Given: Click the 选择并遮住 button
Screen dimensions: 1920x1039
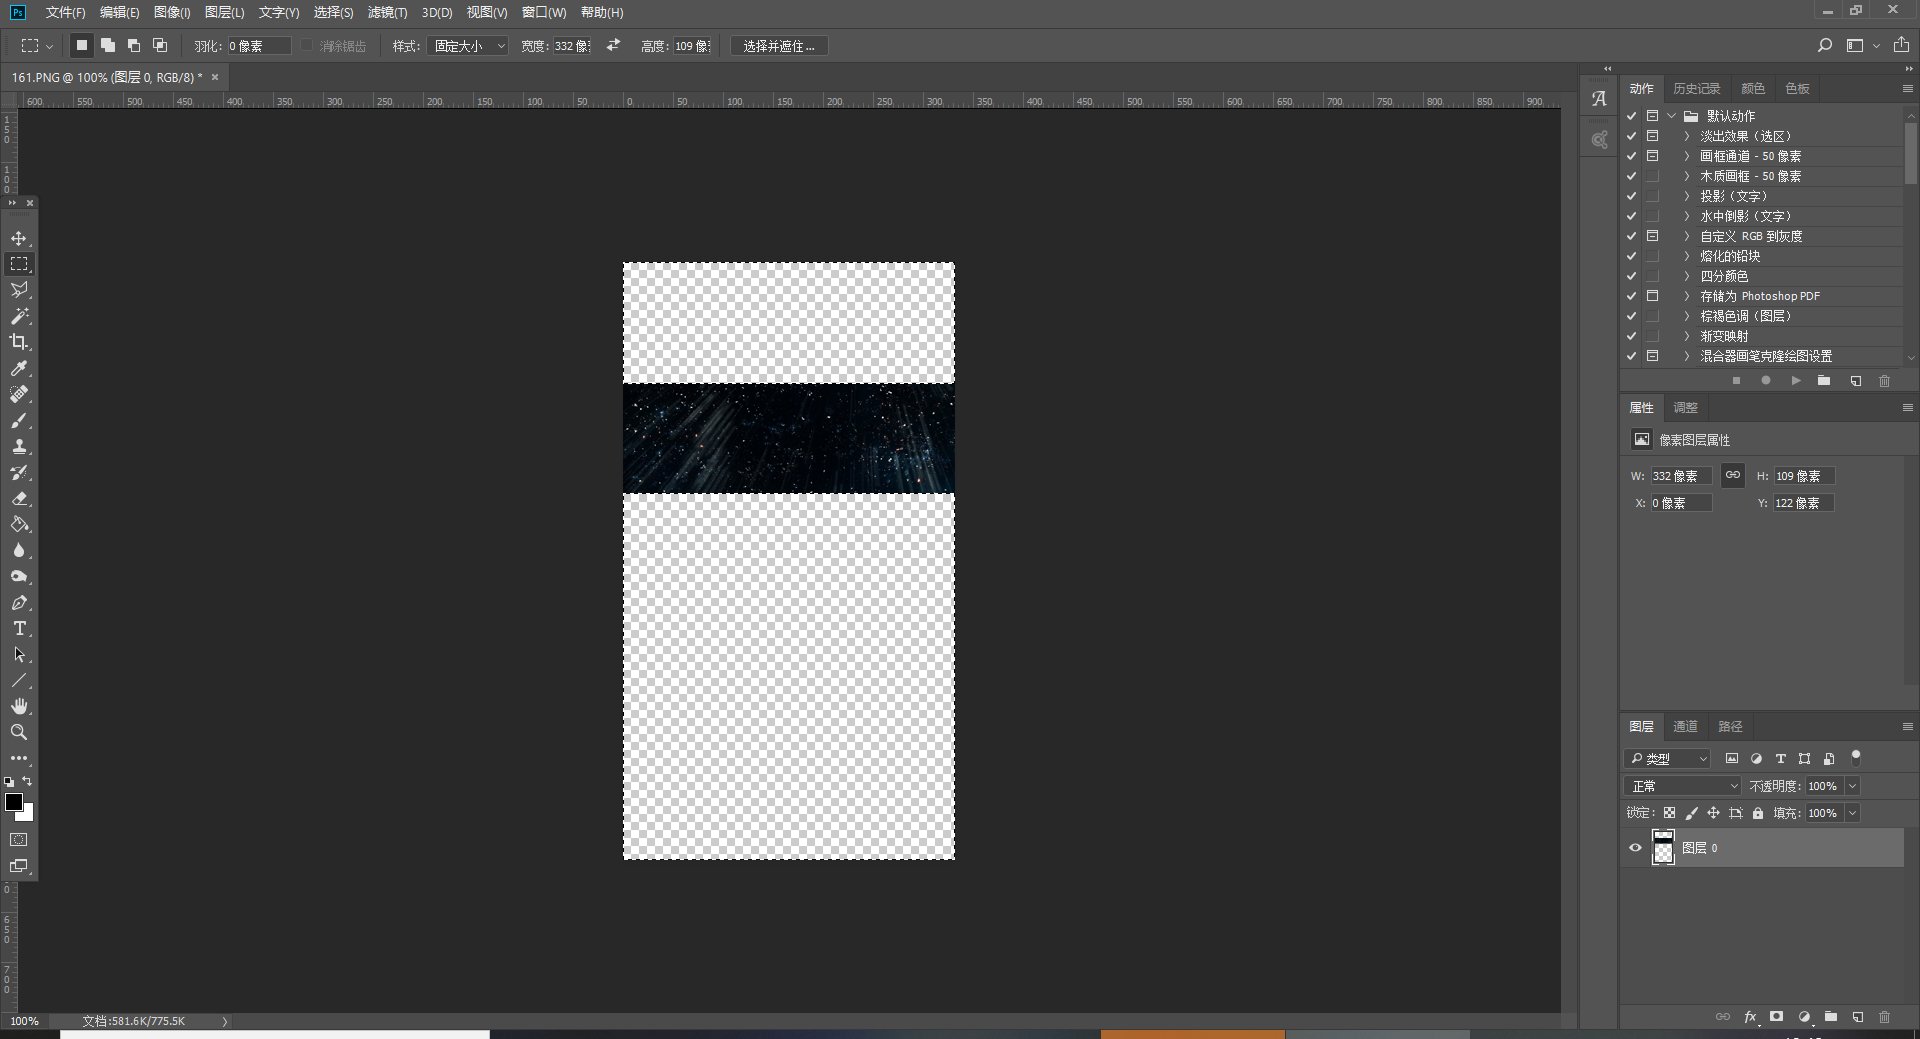Looking at the screenshot, I should (778, 46).
